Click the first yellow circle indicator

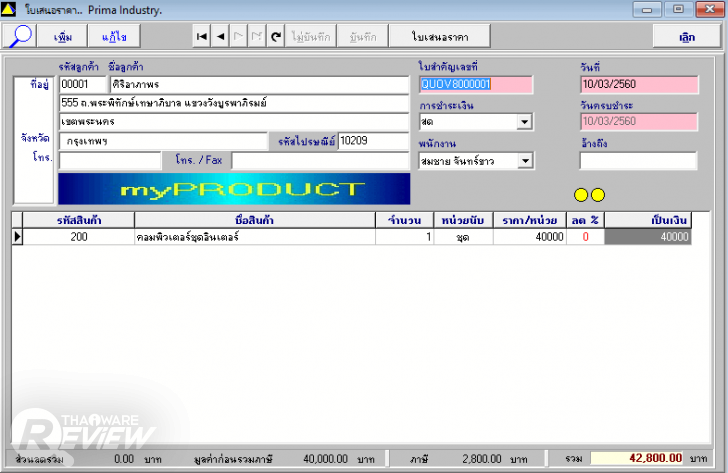[580, 194]
